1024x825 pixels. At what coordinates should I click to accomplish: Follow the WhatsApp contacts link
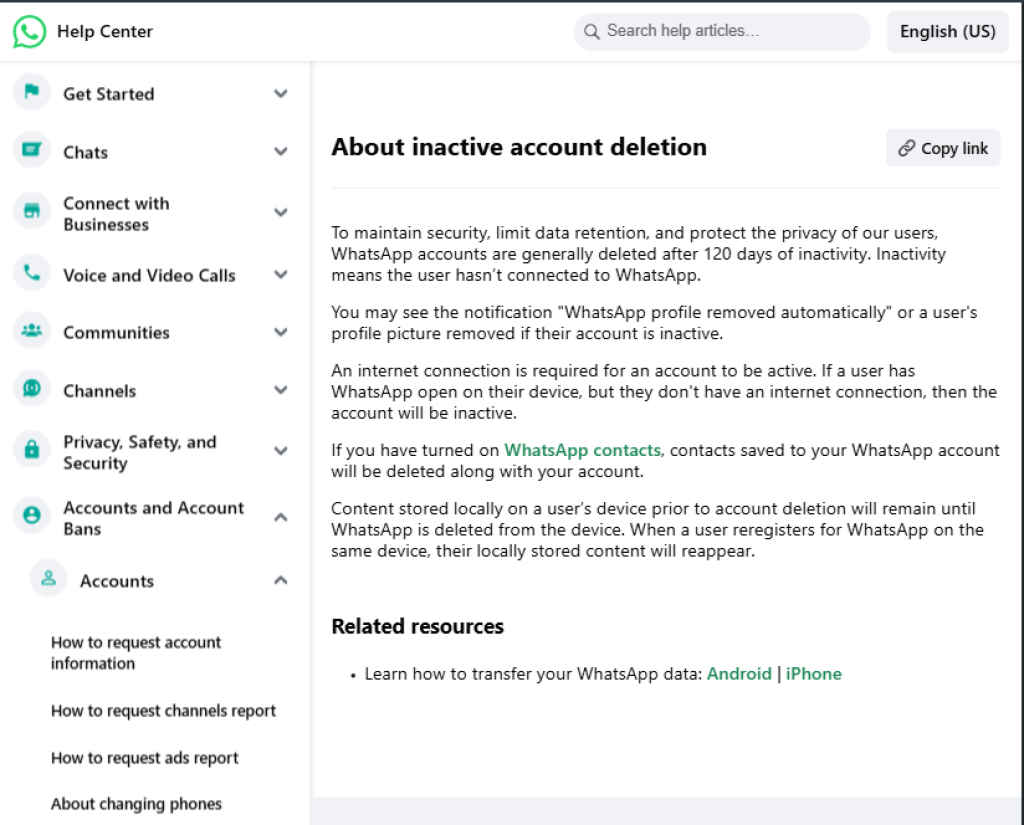582,450
